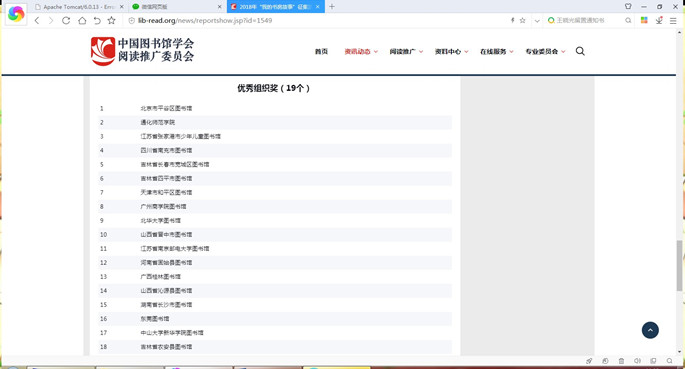Switch to the 微信网页版 tab
685x369 pixels.
click(x=176, y=7)
